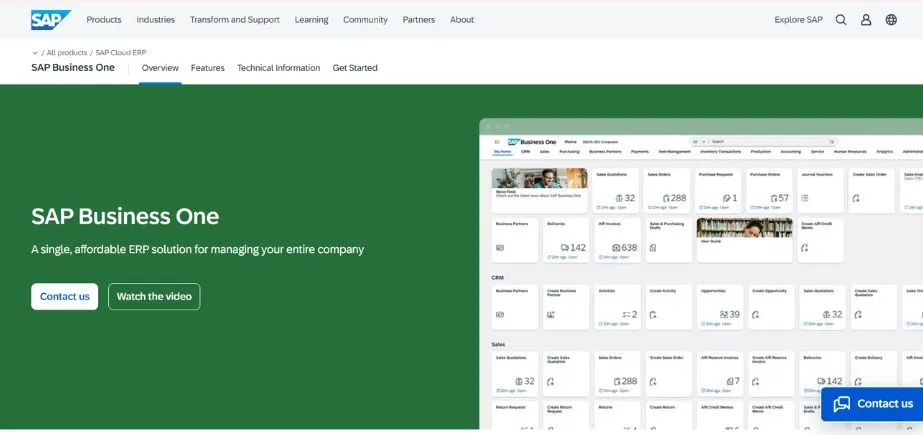This screenshot has width=923, height=435.
Task: Click the Create A/R Reserve Invoice tile
Action: [771, 374]
